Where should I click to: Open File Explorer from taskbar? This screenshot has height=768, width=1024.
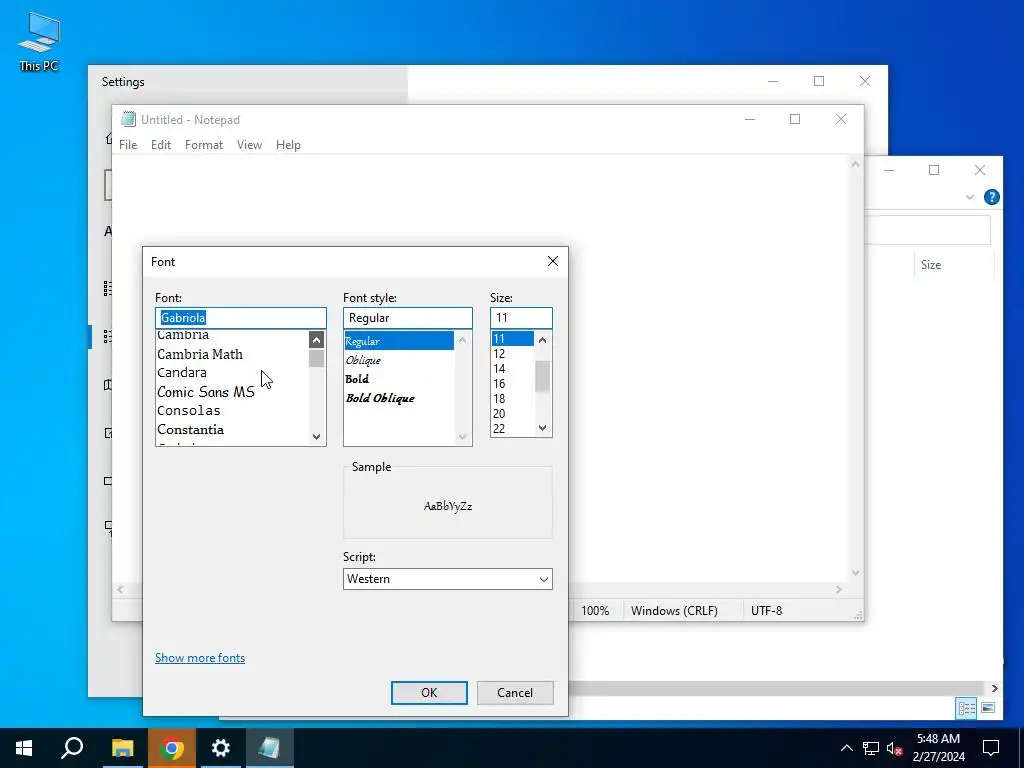tap(122, 748)
